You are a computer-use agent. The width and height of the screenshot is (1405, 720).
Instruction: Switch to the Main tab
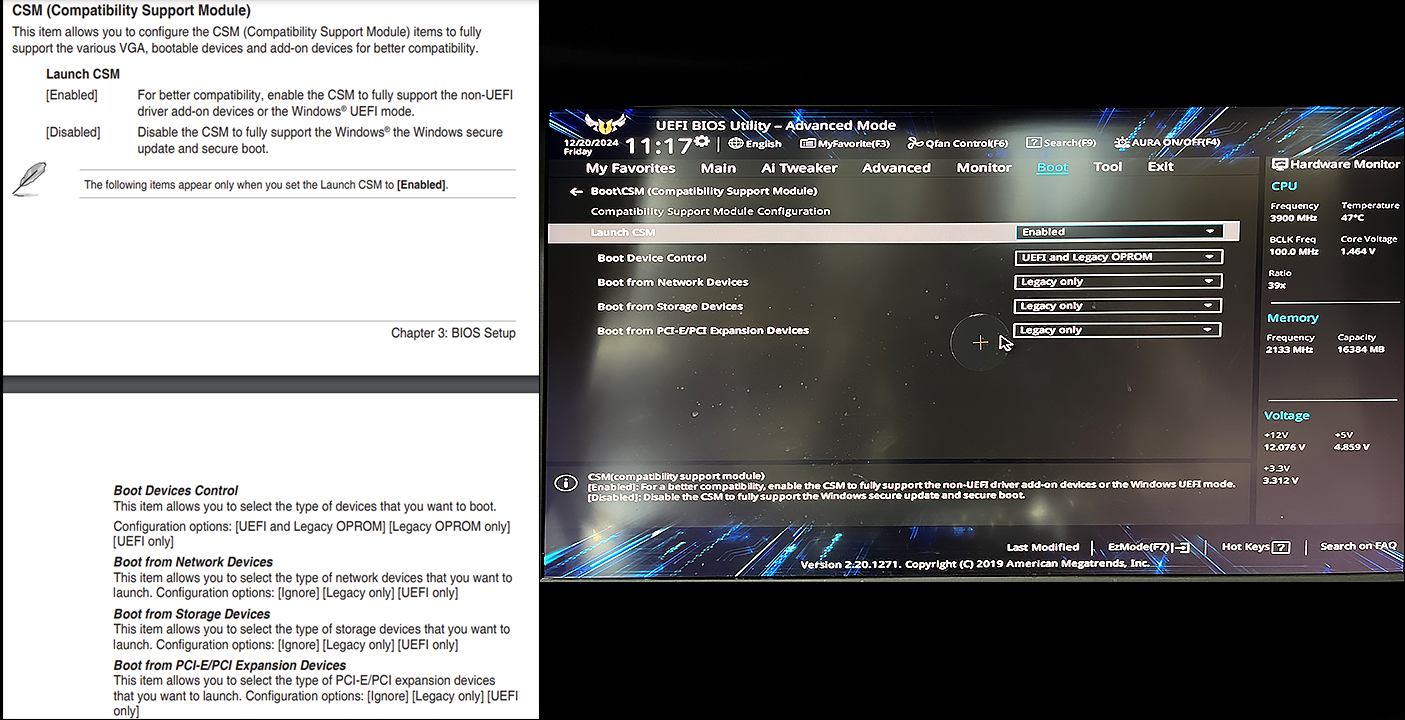[x=718, y=168]
